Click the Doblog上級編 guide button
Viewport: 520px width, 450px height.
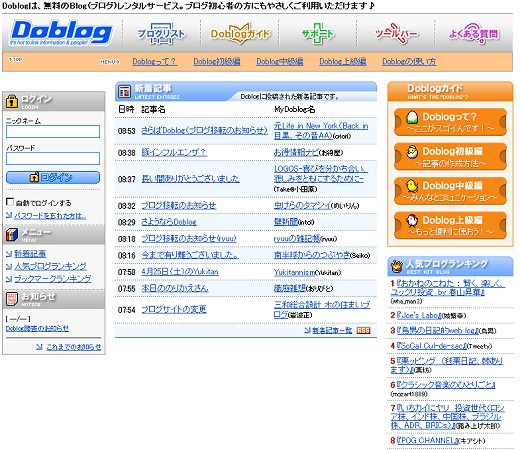tap(450, 226)
